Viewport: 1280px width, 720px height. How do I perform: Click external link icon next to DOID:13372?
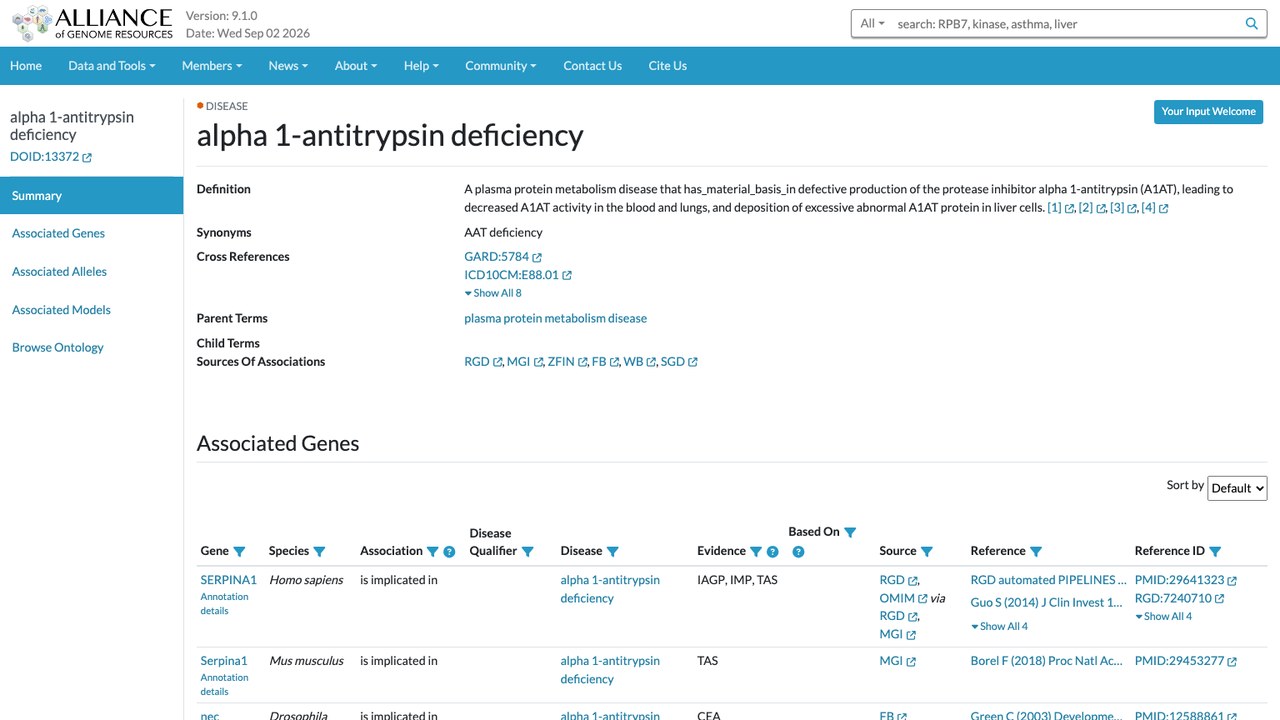[87, 157]
